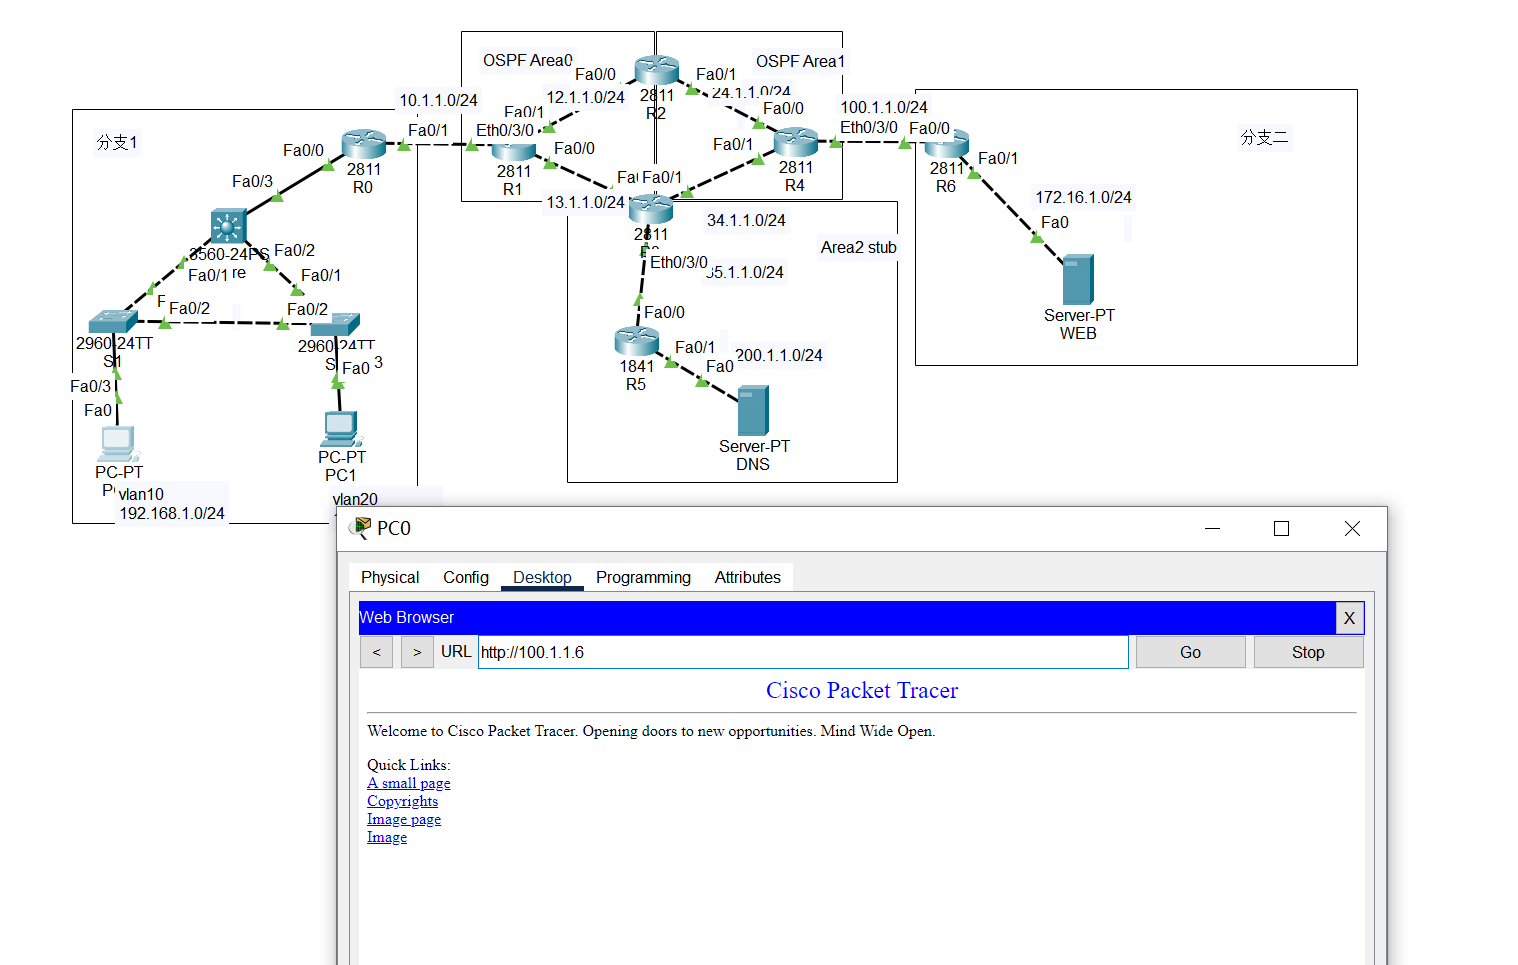Click the 分支二 branch label
This screenshot has height=965, width=1518.
pyautogui.click(x=1264, y=137)
